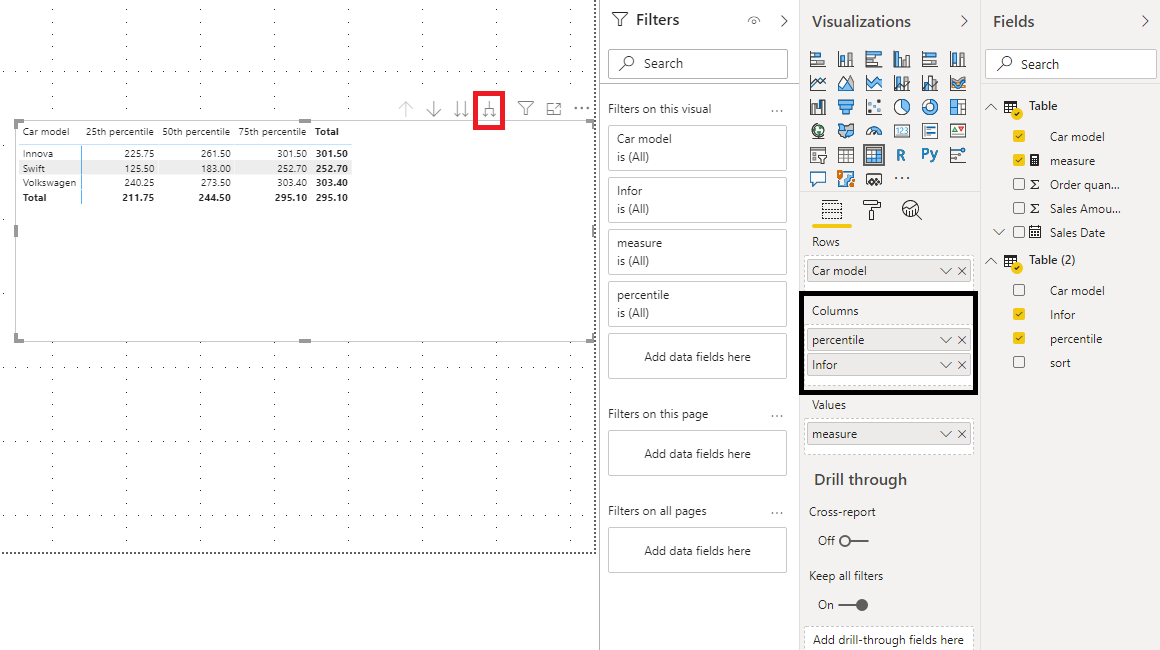
Task: Collapse the Visualizations pane
Action: [x=964, y=21]
